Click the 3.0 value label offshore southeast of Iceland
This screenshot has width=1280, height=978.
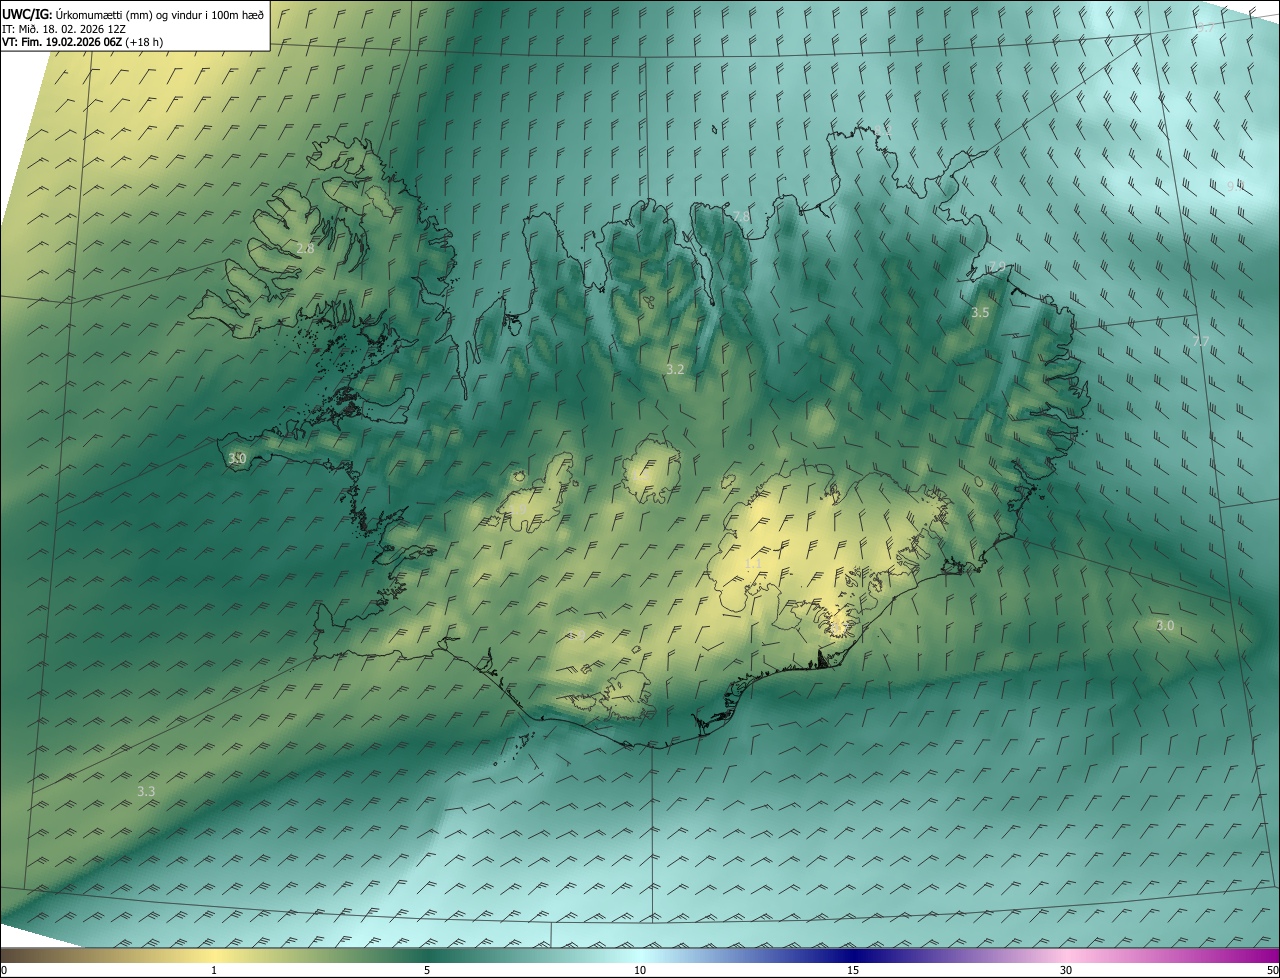[x=1165, y=626]
